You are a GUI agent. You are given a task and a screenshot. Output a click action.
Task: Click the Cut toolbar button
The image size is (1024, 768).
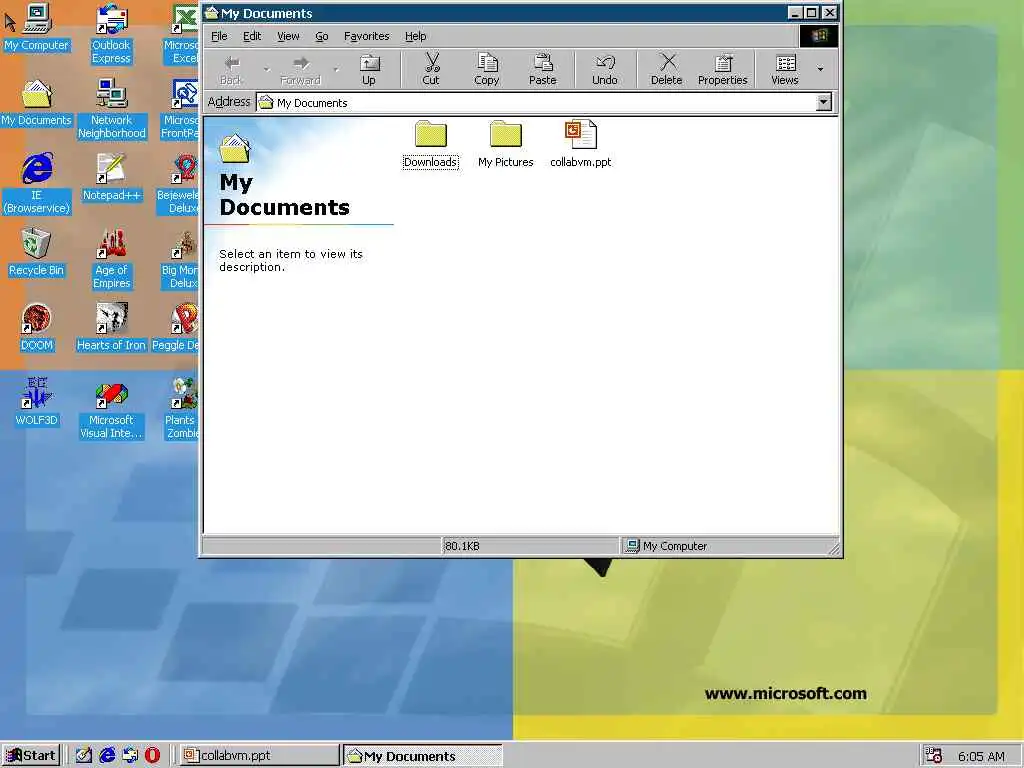point(431,69)
